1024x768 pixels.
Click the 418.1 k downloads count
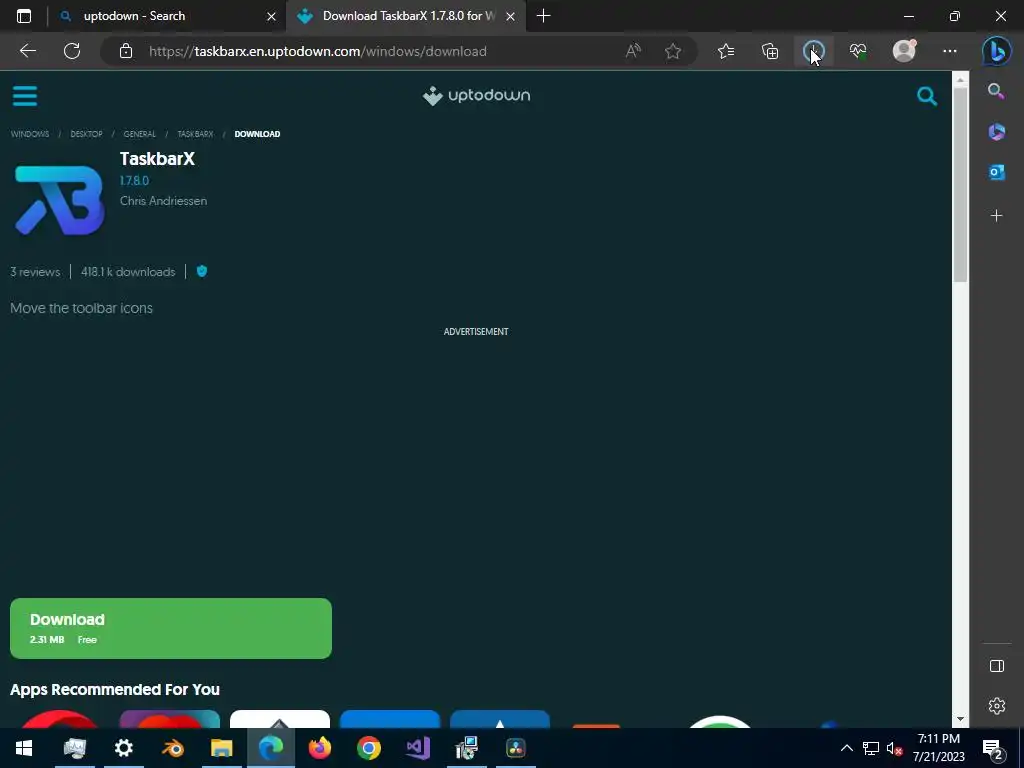(x=128, y=272)
